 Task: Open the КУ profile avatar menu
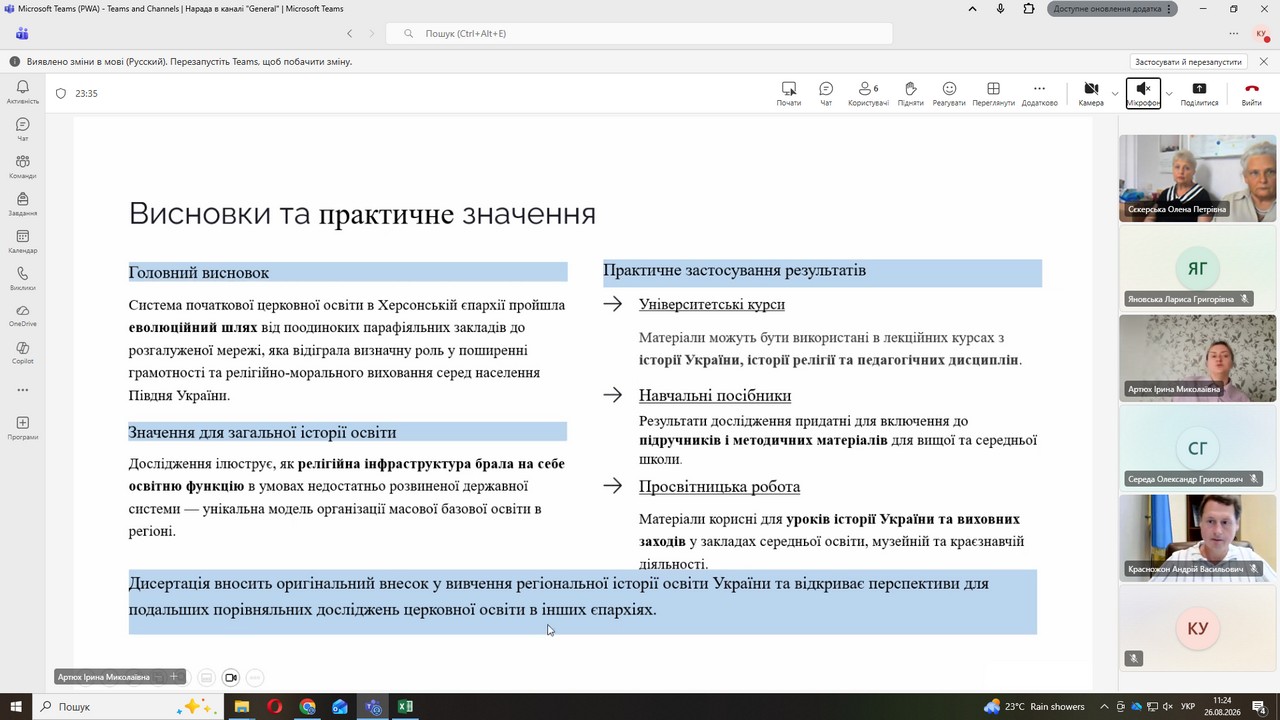pos(1261,33)
